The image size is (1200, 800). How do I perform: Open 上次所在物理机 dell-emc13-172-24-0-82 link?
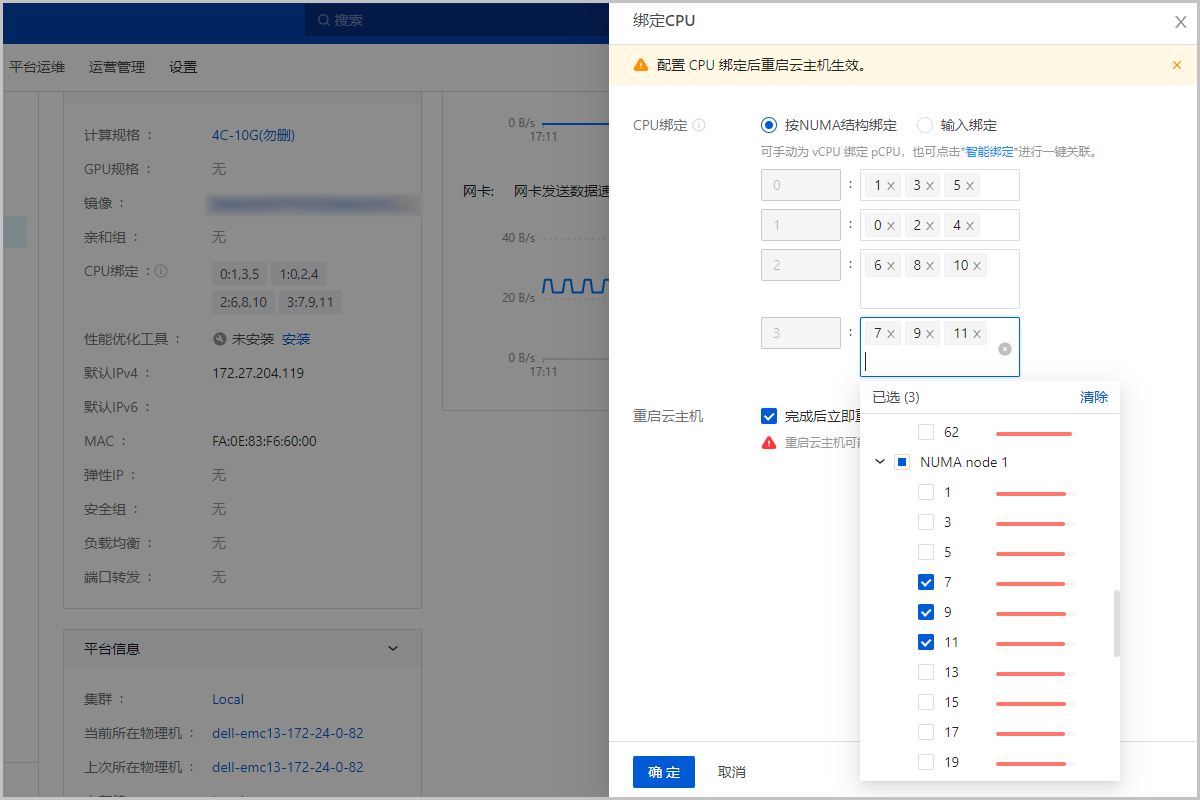(x=288, y=767)
